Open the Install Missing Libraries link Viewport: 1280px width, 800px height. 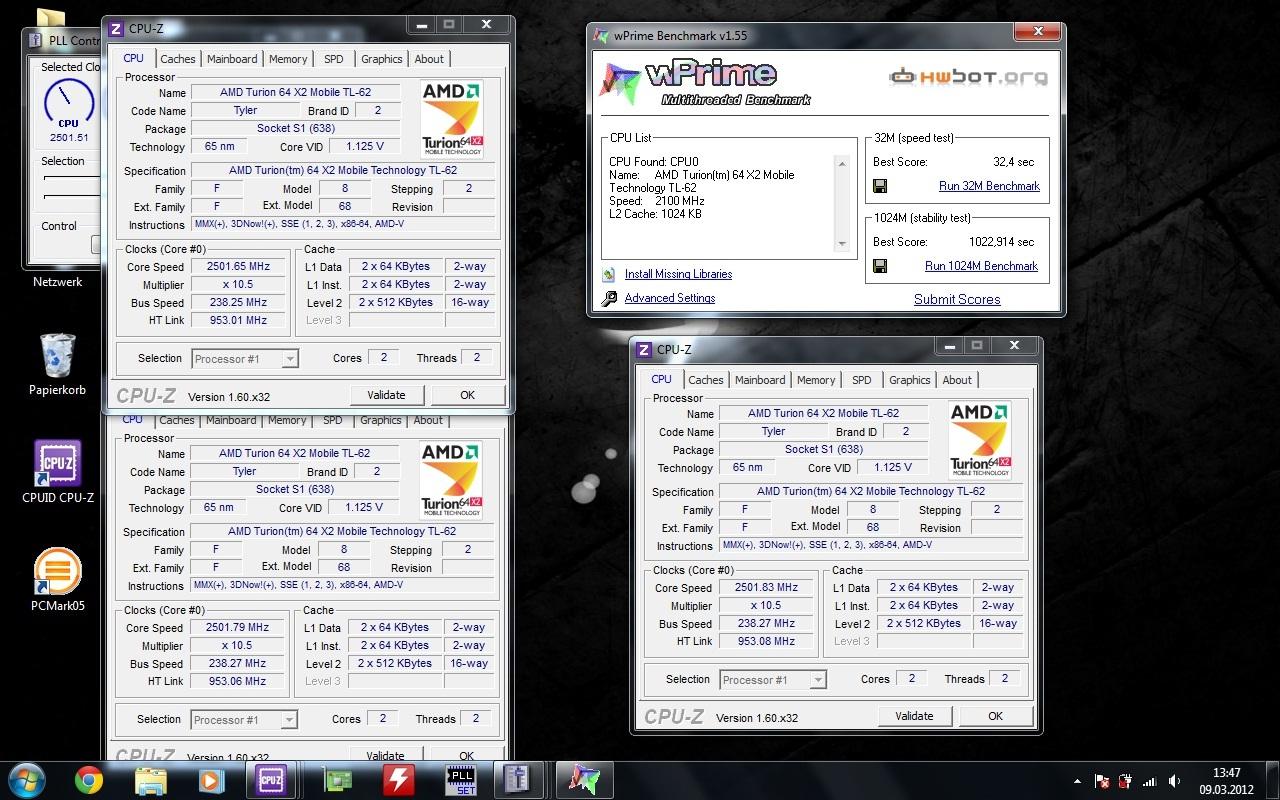pyautogui.click(x=678, y=274)
